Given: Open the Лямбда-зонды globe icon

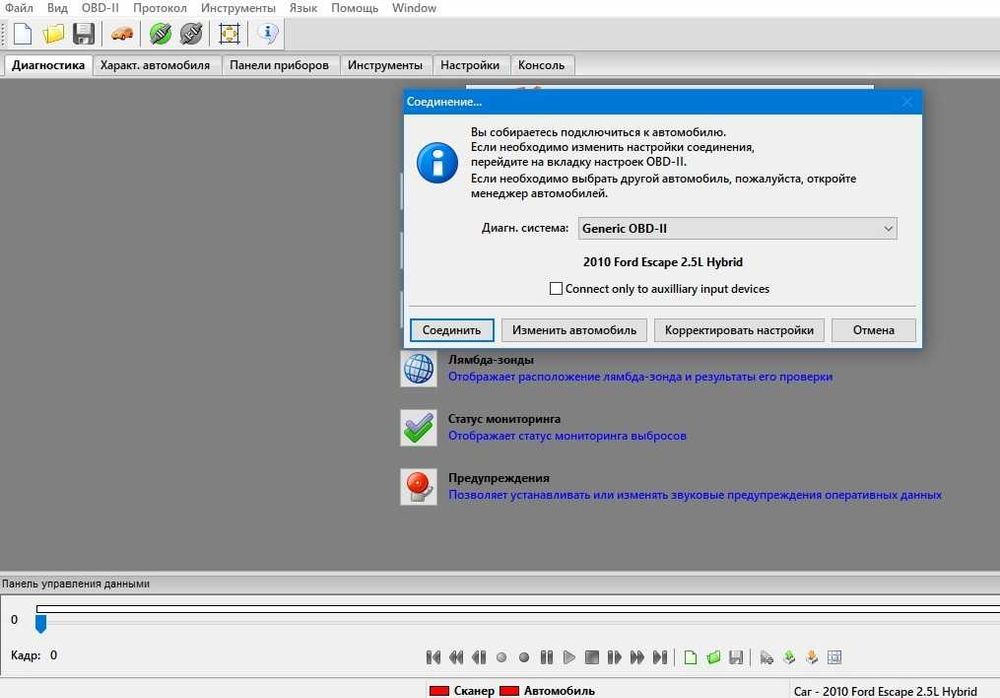Looking at the screenshot, I should [418, 368].
